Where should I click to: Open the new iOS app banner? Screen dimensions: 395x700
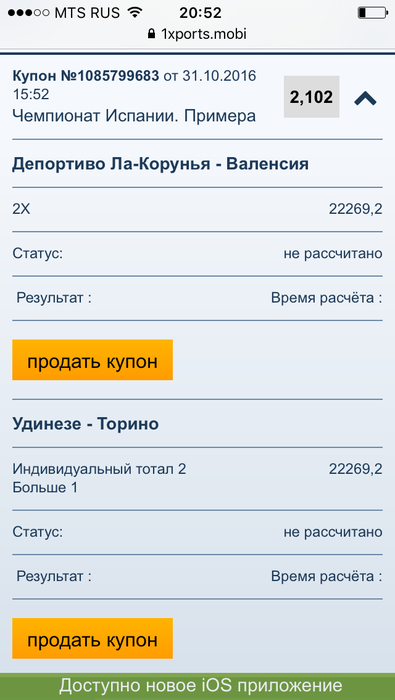[197, 686]
